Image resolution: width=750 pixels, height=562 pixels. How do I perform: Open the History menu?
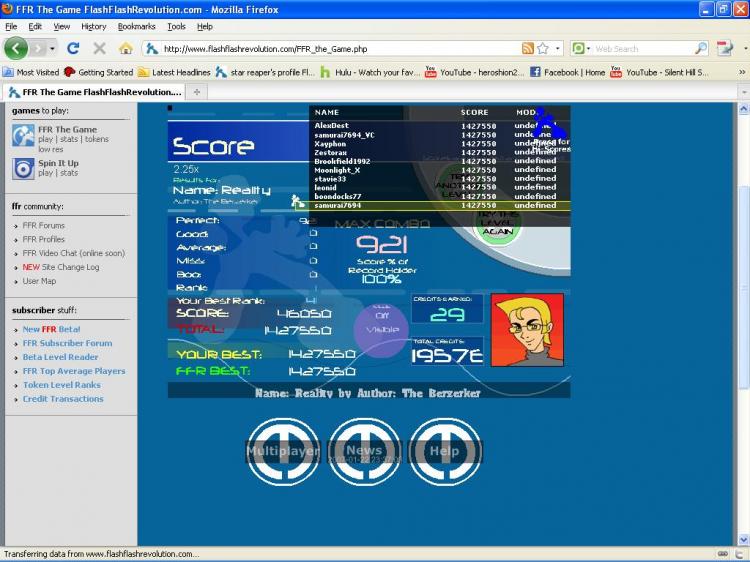coord(94,26)
